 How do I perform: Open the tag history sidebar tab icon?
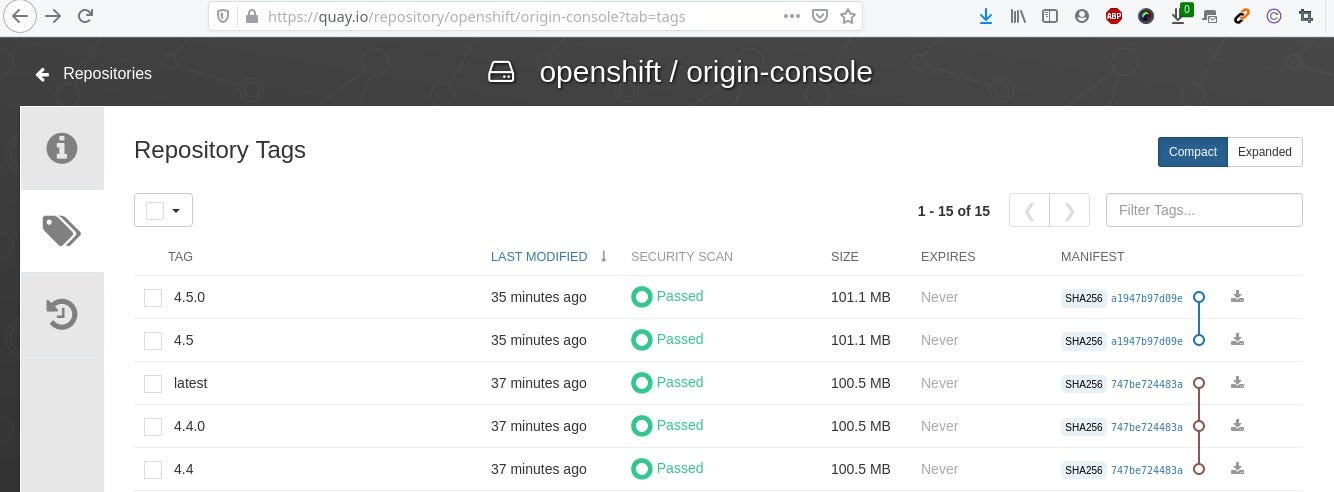click(62, 314)
